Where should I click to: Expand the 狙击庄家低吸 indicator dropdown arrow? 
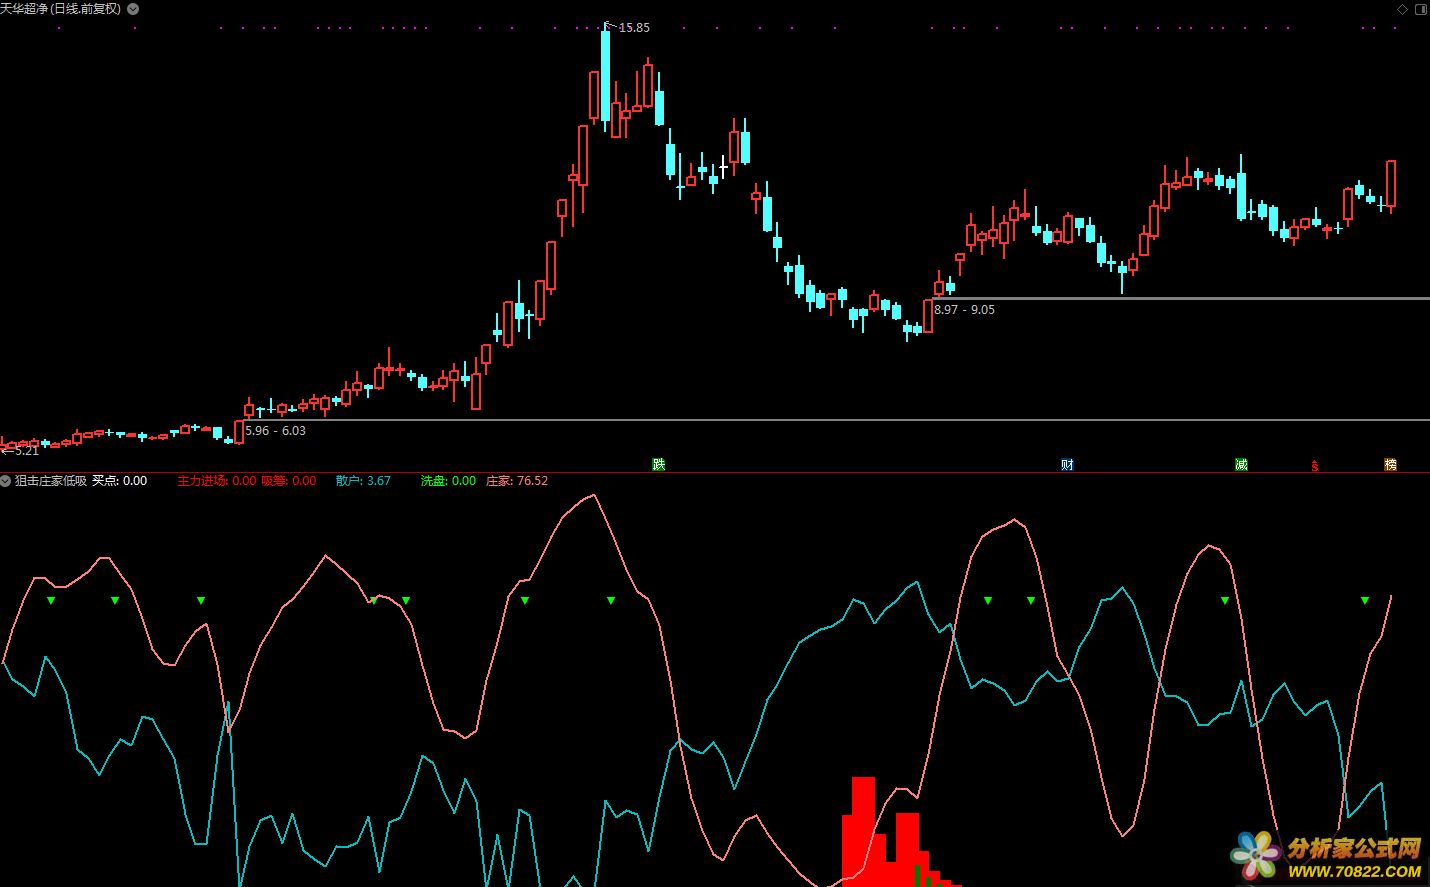coord(6,481)
